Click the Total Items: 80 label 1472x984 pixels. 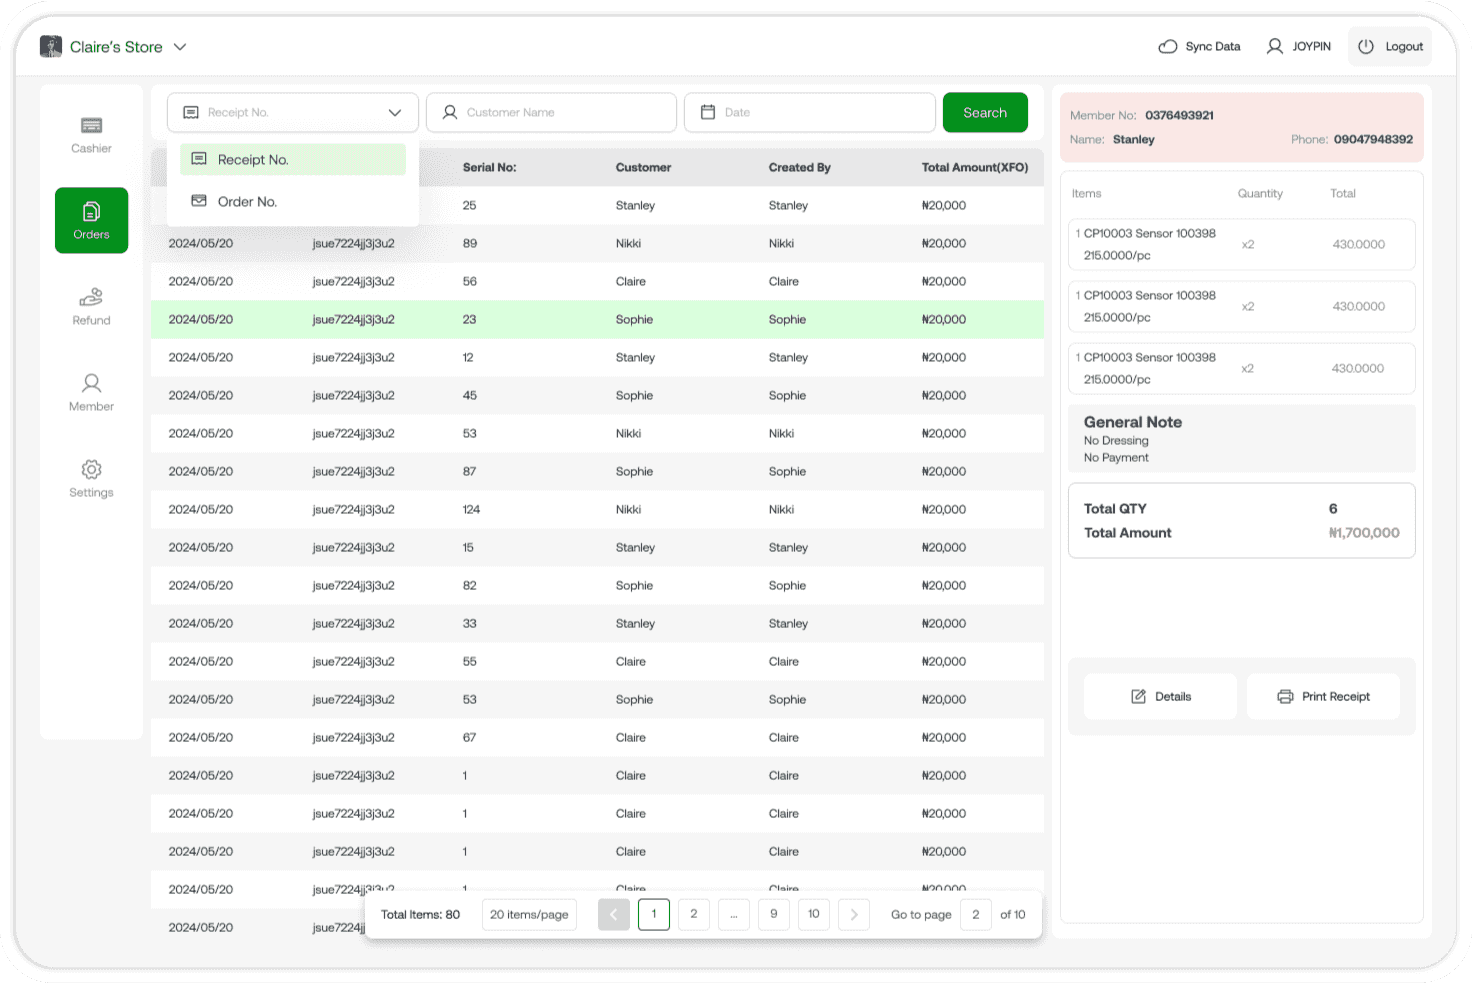click(420, 914)
